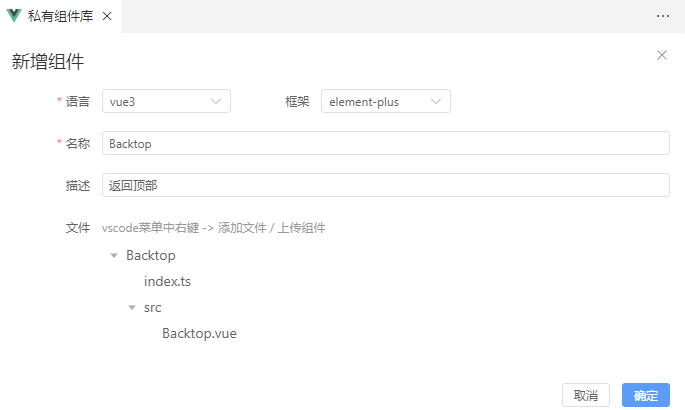Select the Backtop root folder label

tap(150, 256)
